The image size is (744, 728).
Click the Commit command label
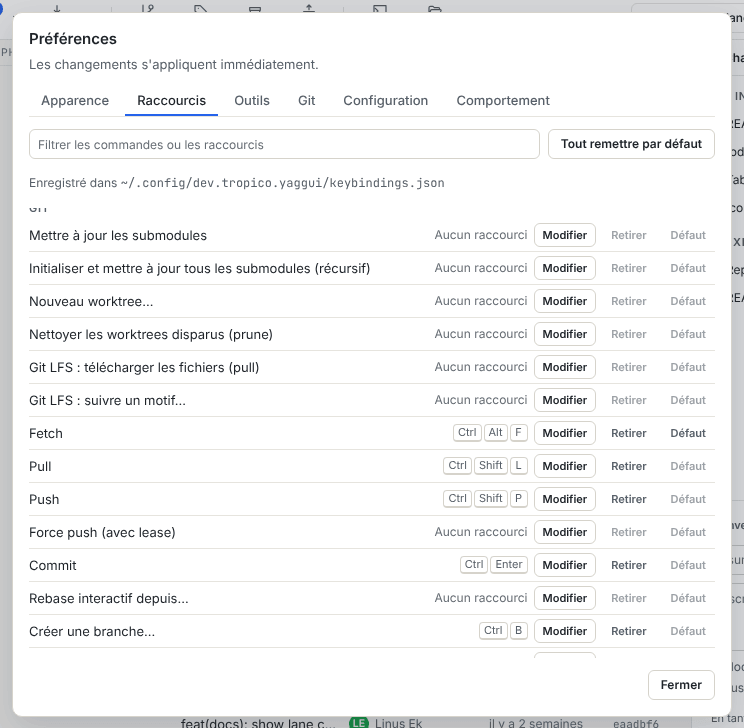[53, 565]
